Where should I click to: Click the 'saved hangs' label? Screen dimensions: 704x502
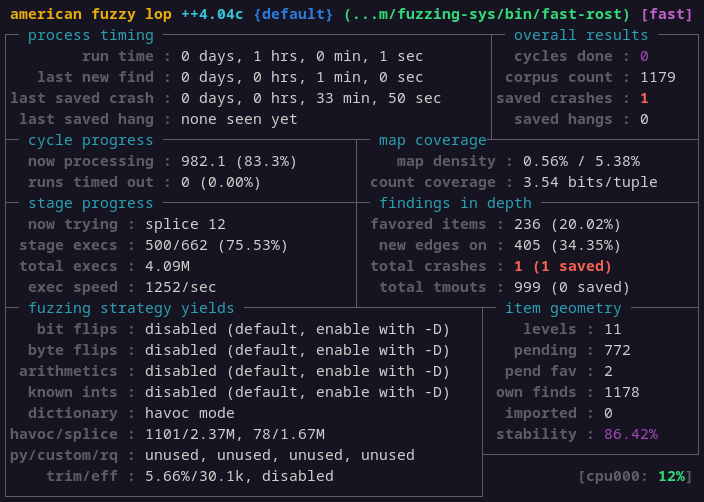pos(563,119)
